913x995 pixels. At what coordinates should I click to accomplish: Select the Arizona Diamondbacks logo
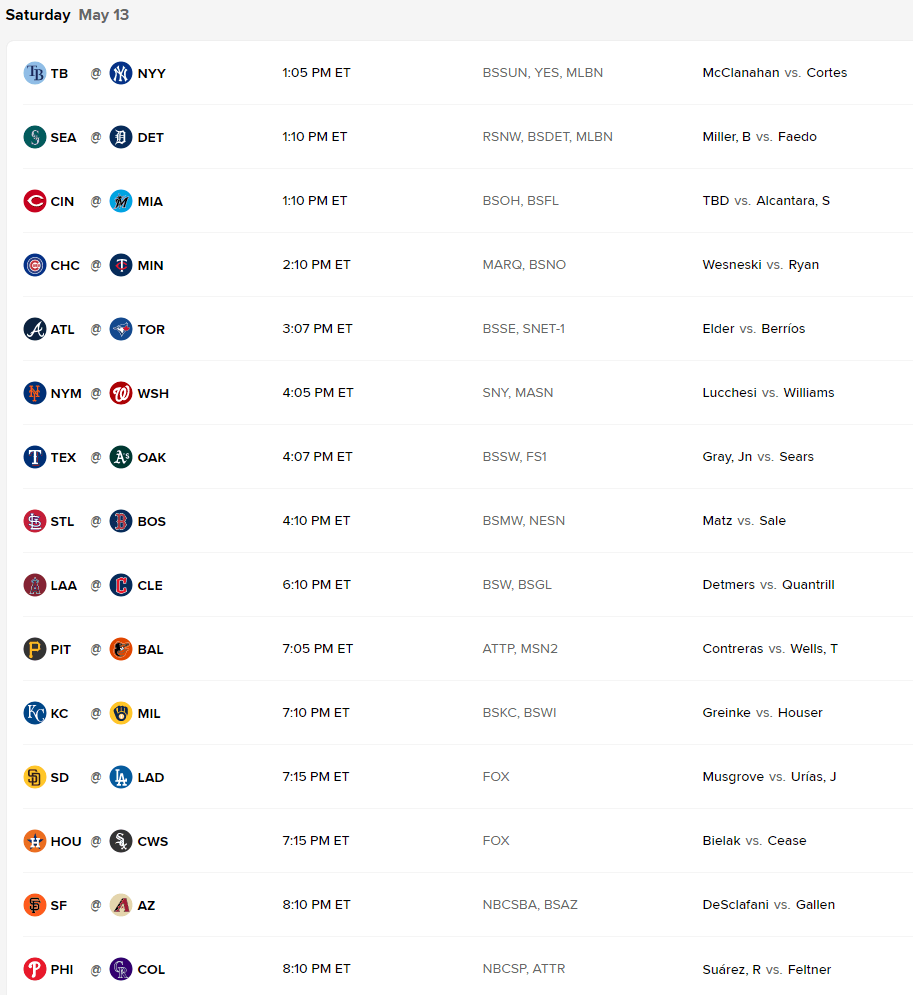tap(121, 905)
